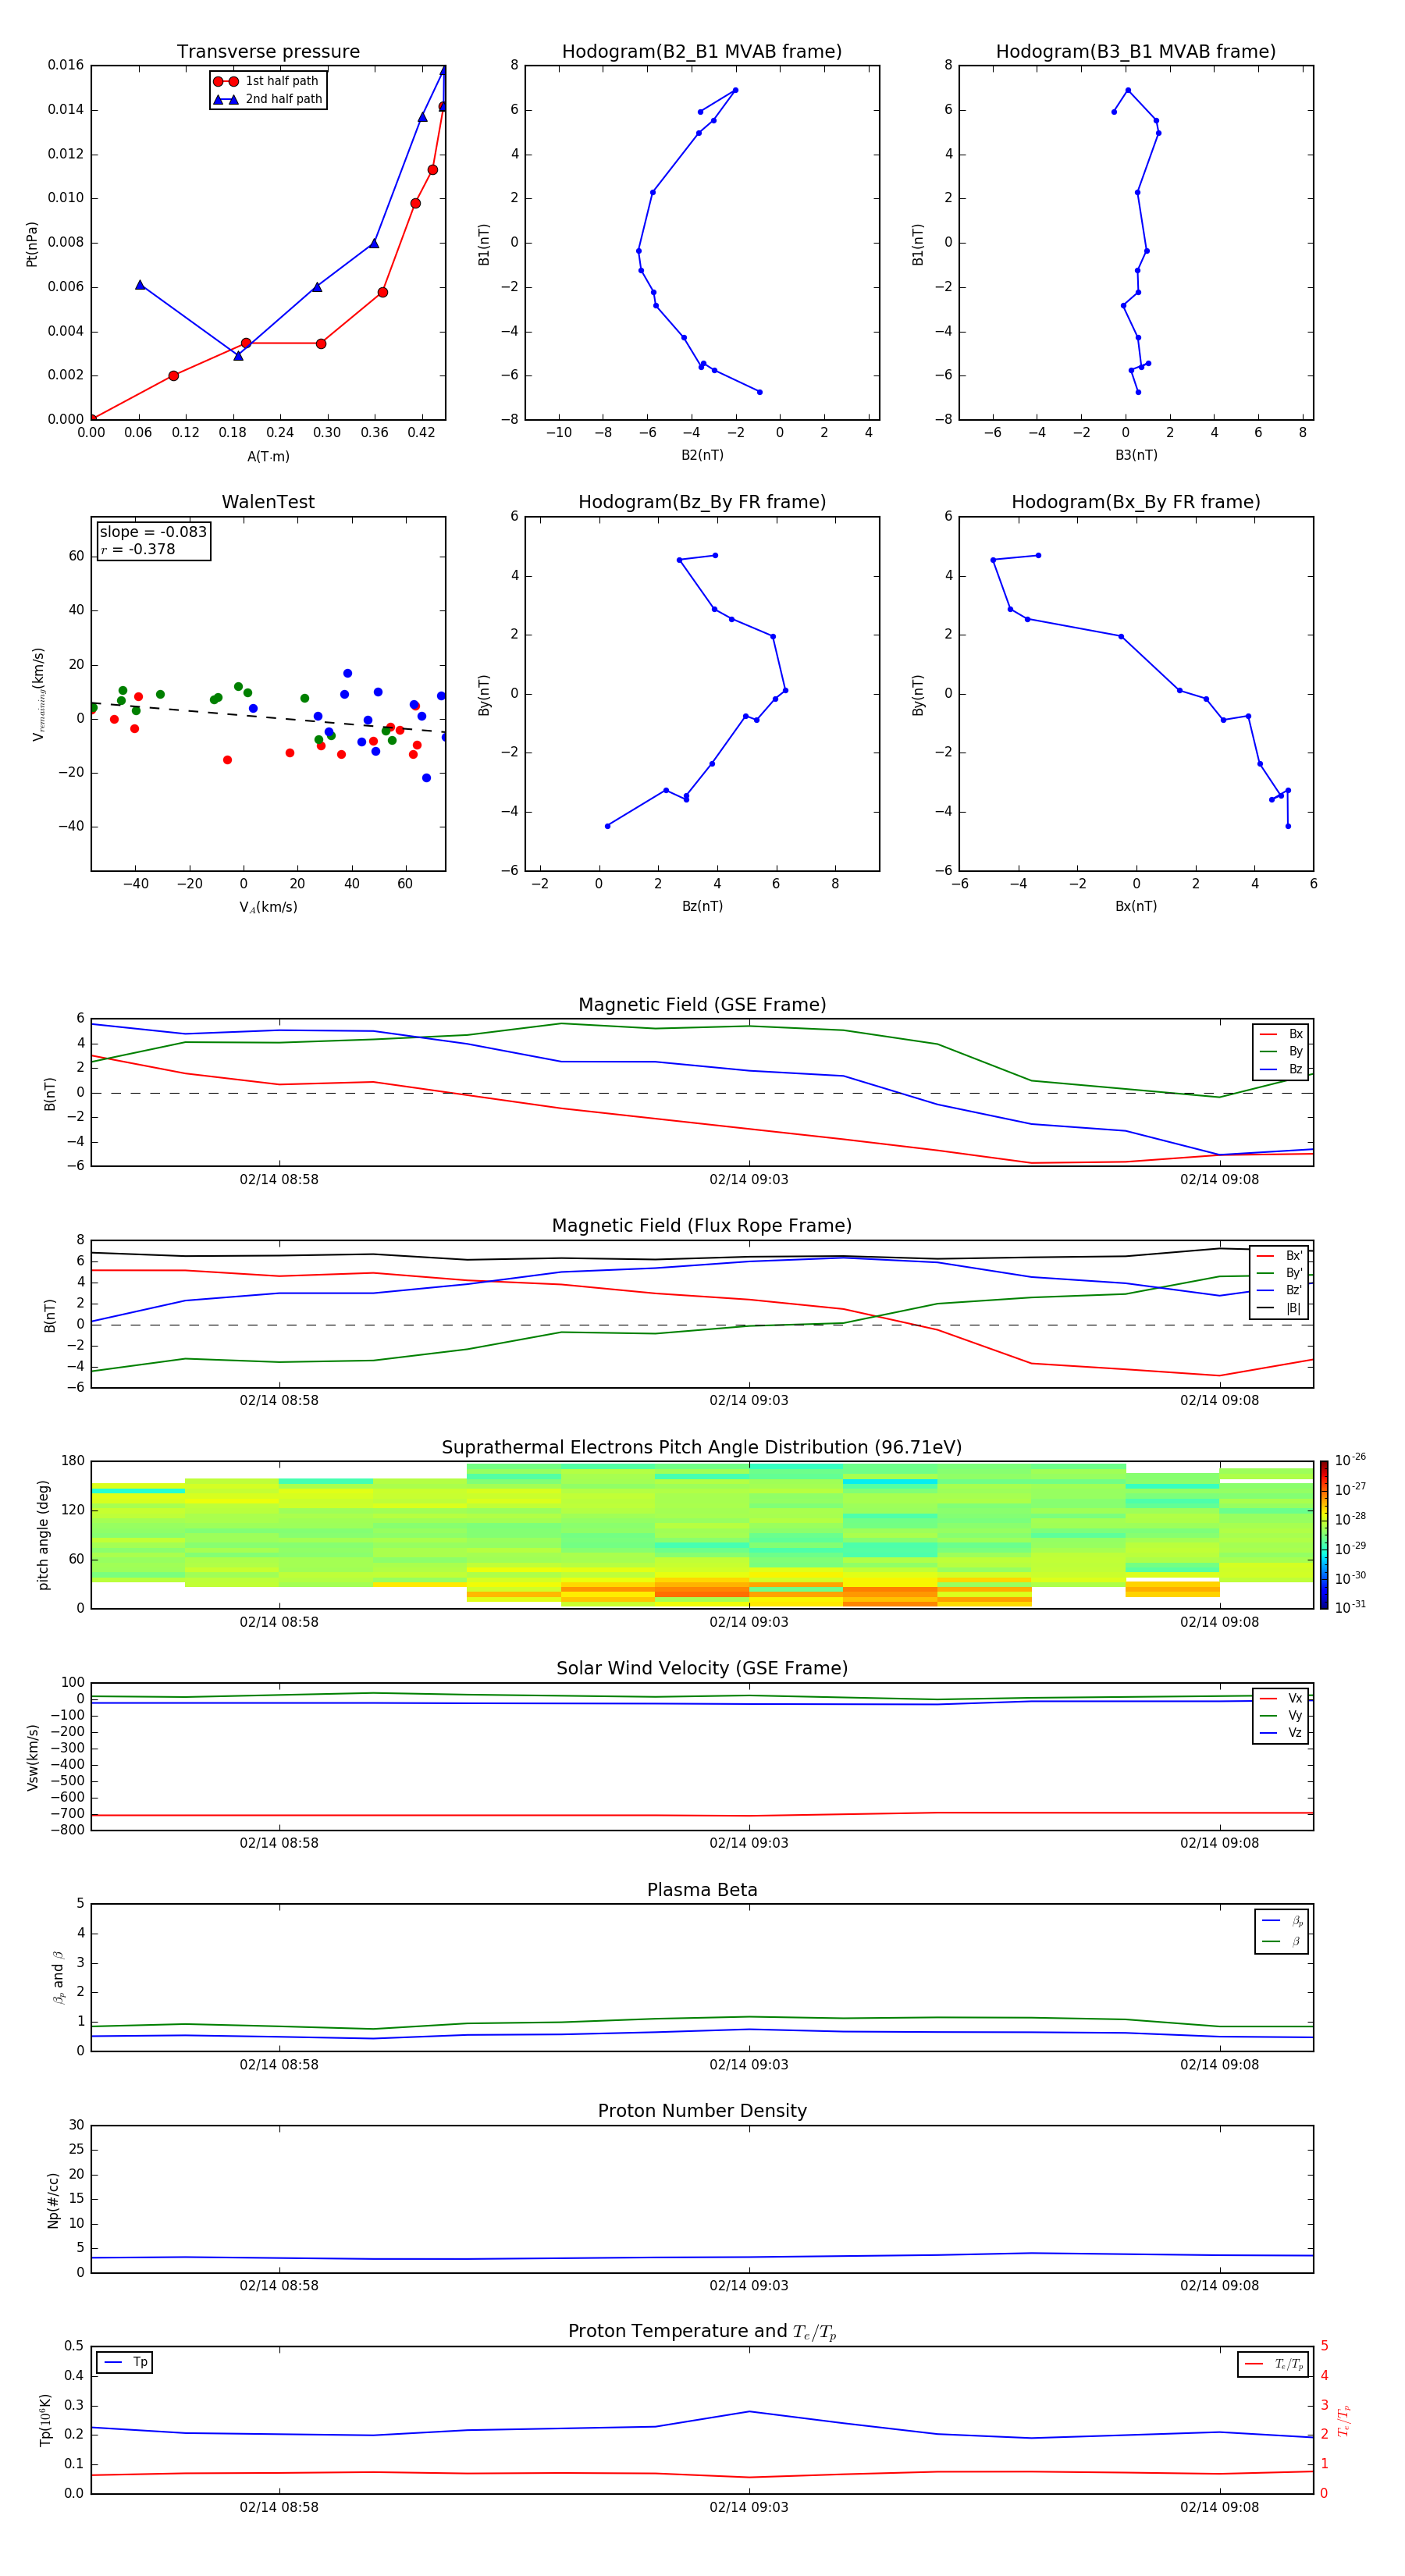Click '02/14 09:03' tick under GSE magnetic field plot

(x=749, y=1180)
